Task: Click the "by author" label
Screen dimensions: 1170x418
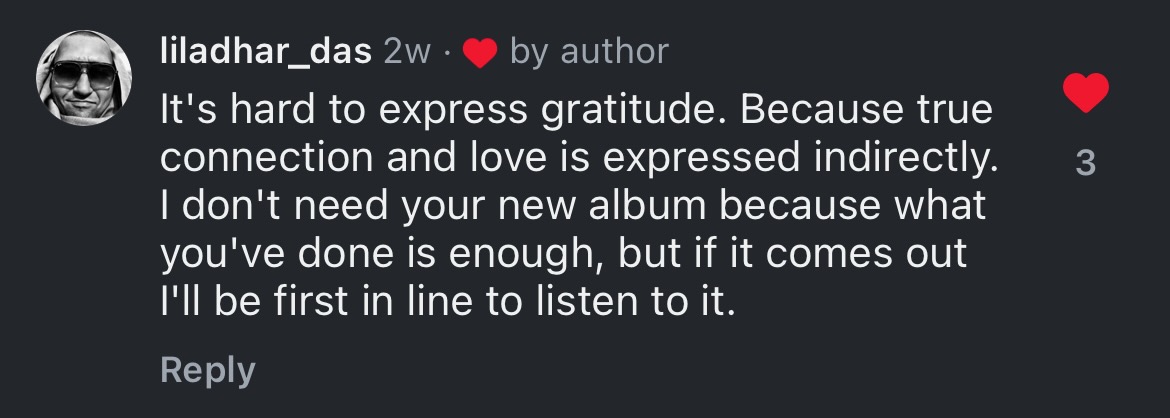Action: click(589, 52)
